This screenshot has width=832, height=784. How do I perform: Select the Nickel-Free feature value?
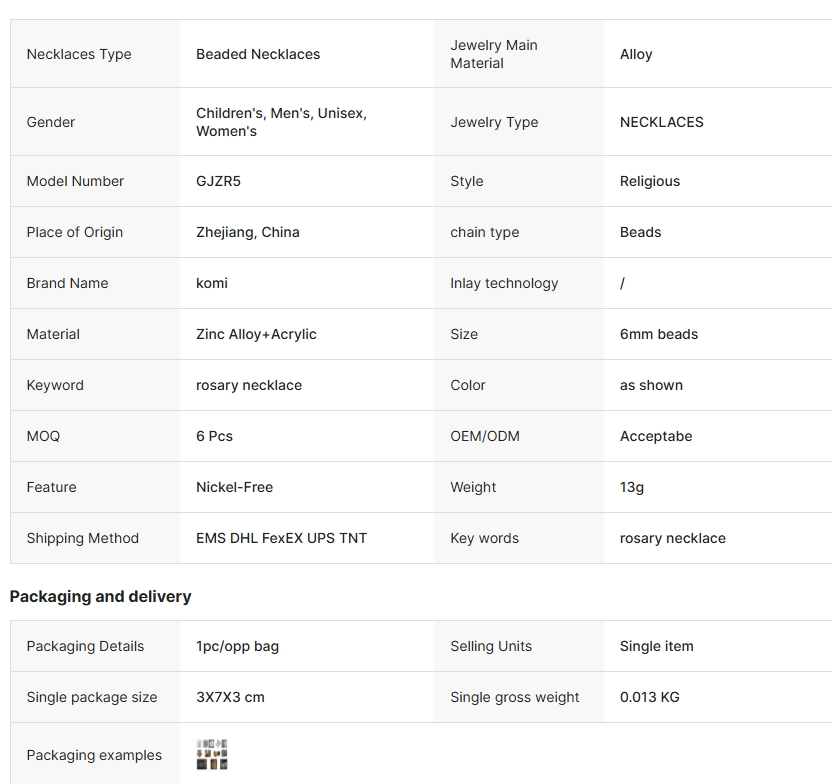coord(234,487)
